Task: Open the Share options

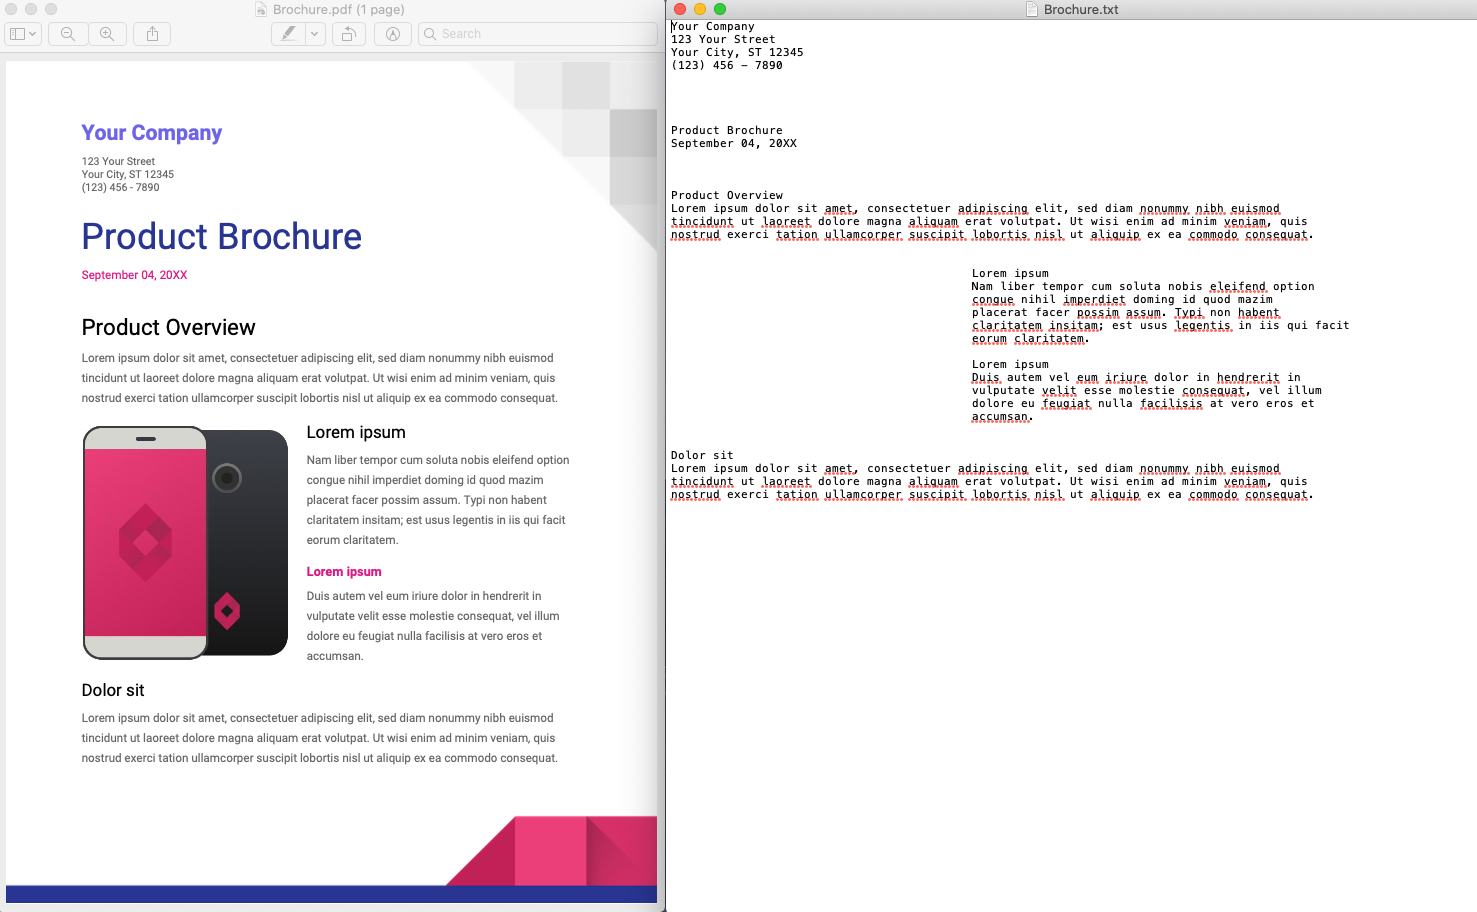Action: [151, 33]
